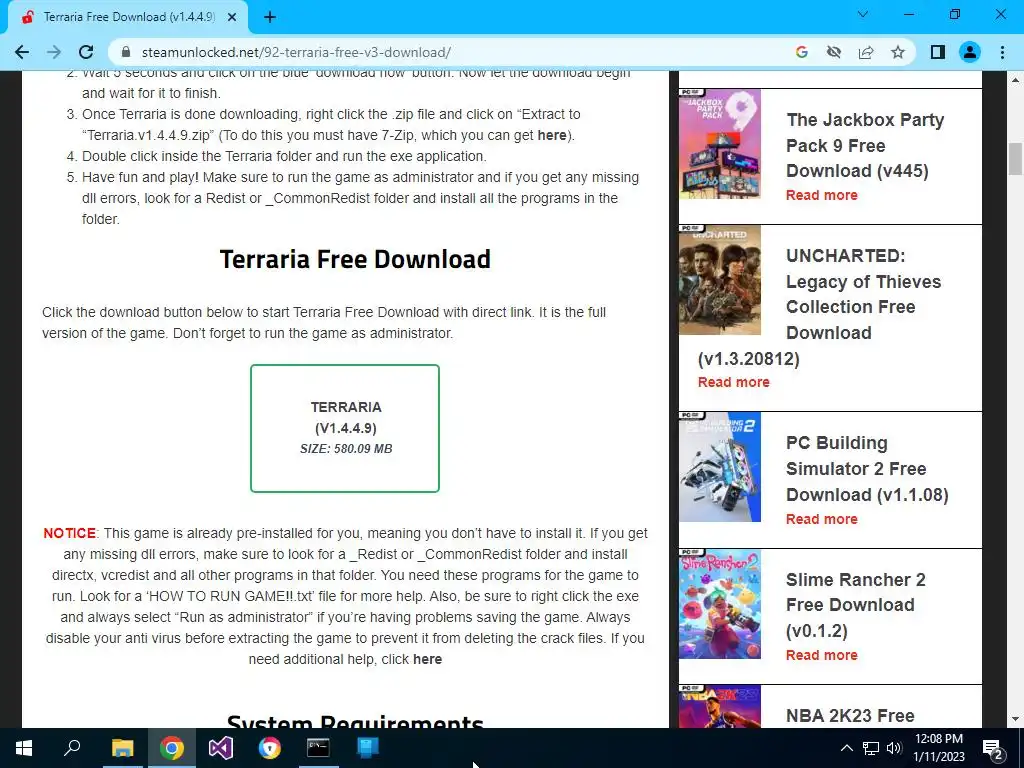Open the notification center icon

993,748
